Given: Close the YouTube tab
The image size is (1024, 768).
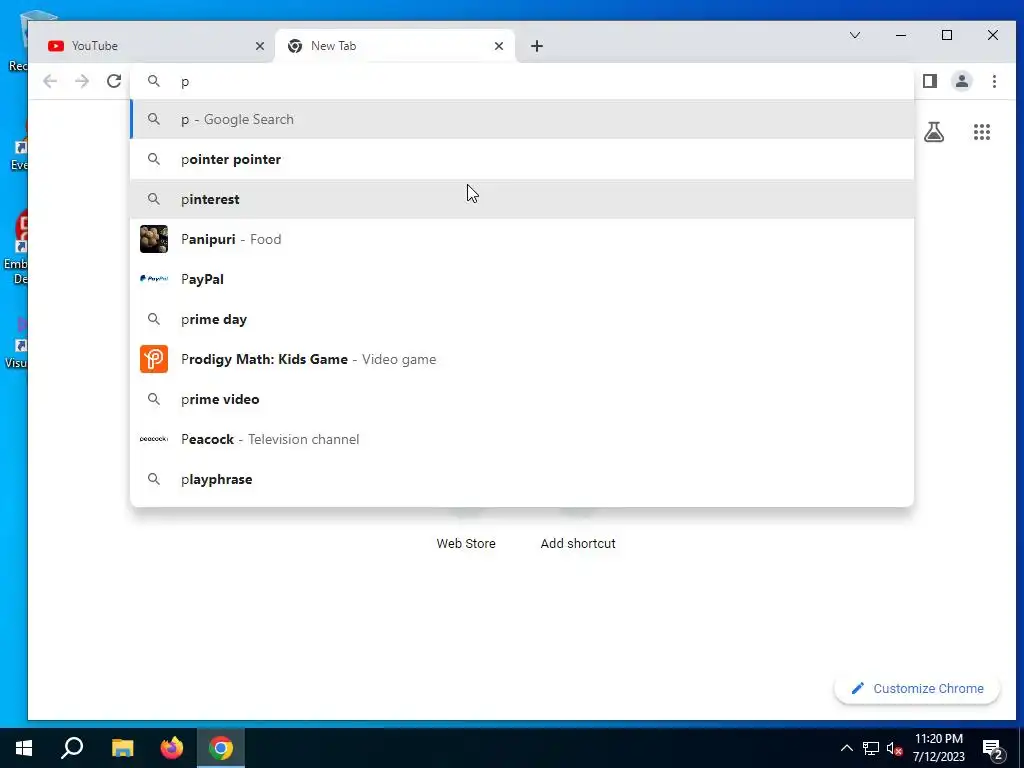Looking at the screenshot, I should tap(260, 46).
